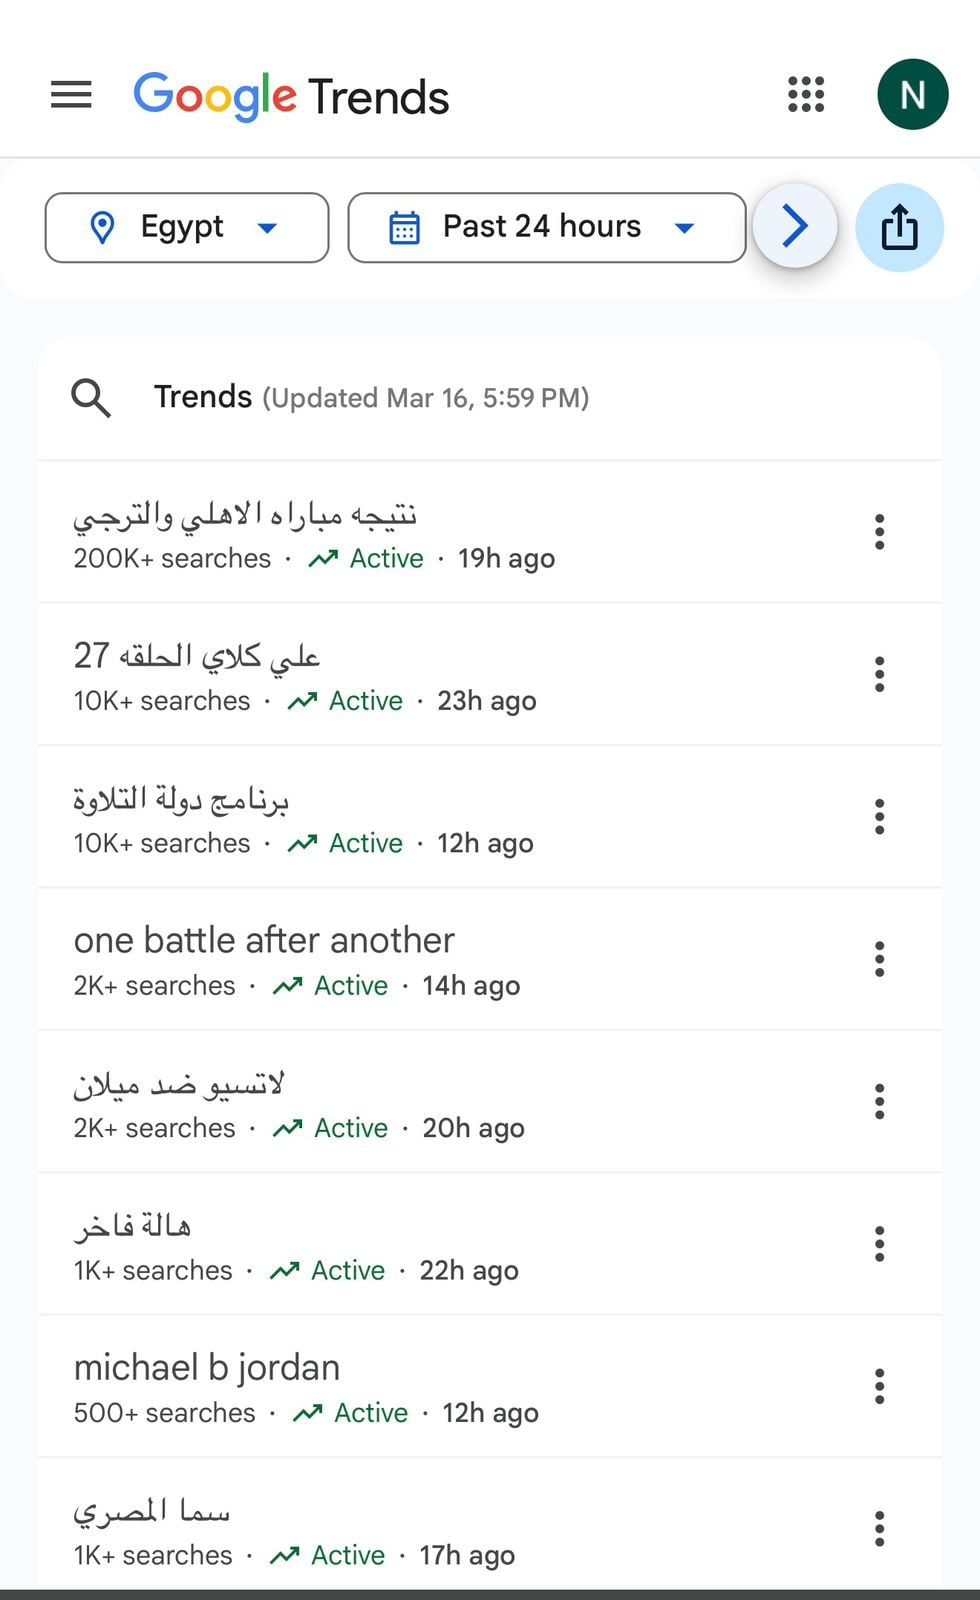Image resolution: width=980 pixels, height=1600 pixels.
Task: Open more options for the 200K+ searches trend
Action: click(879, 532)
